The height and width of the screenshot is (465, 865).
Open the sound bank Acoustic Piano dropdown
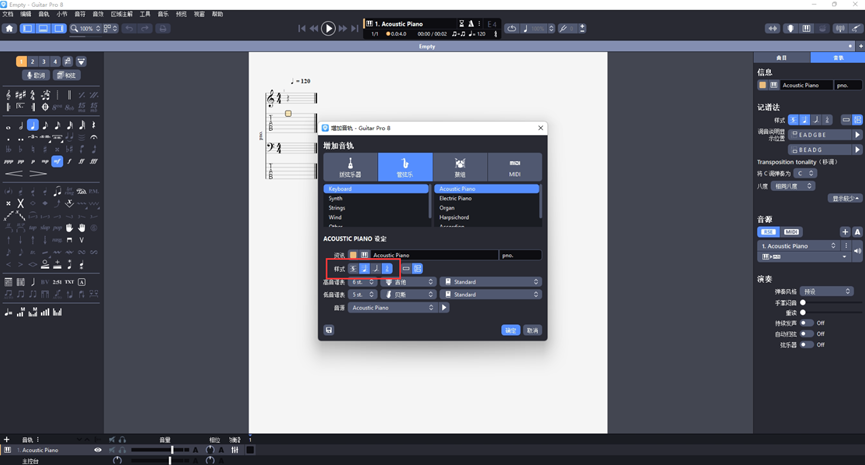coord(393,308)
